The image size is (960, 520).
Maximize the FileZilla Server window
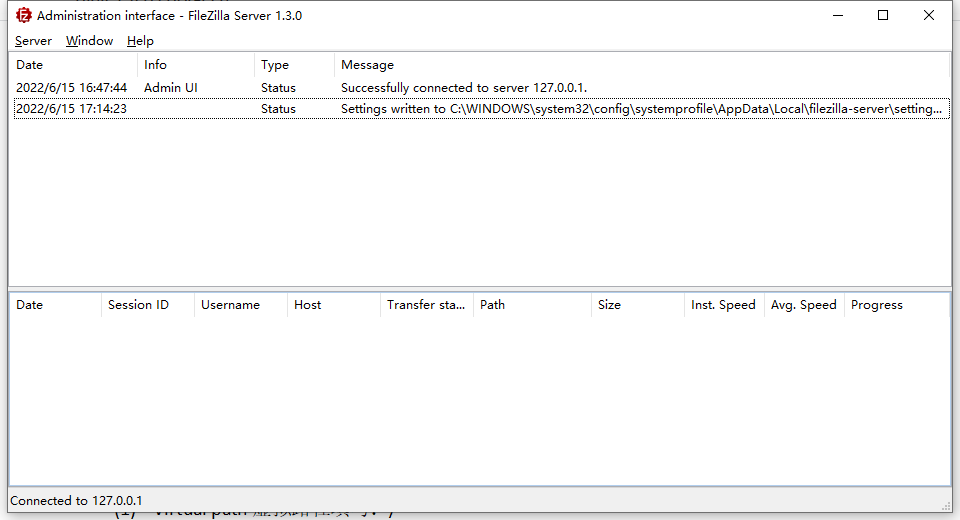pos(883,15)
